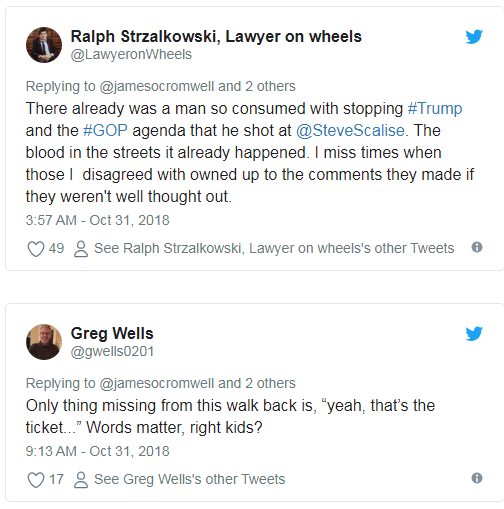Open Ralph Strzalkowski's profile picture

[44, 45]
